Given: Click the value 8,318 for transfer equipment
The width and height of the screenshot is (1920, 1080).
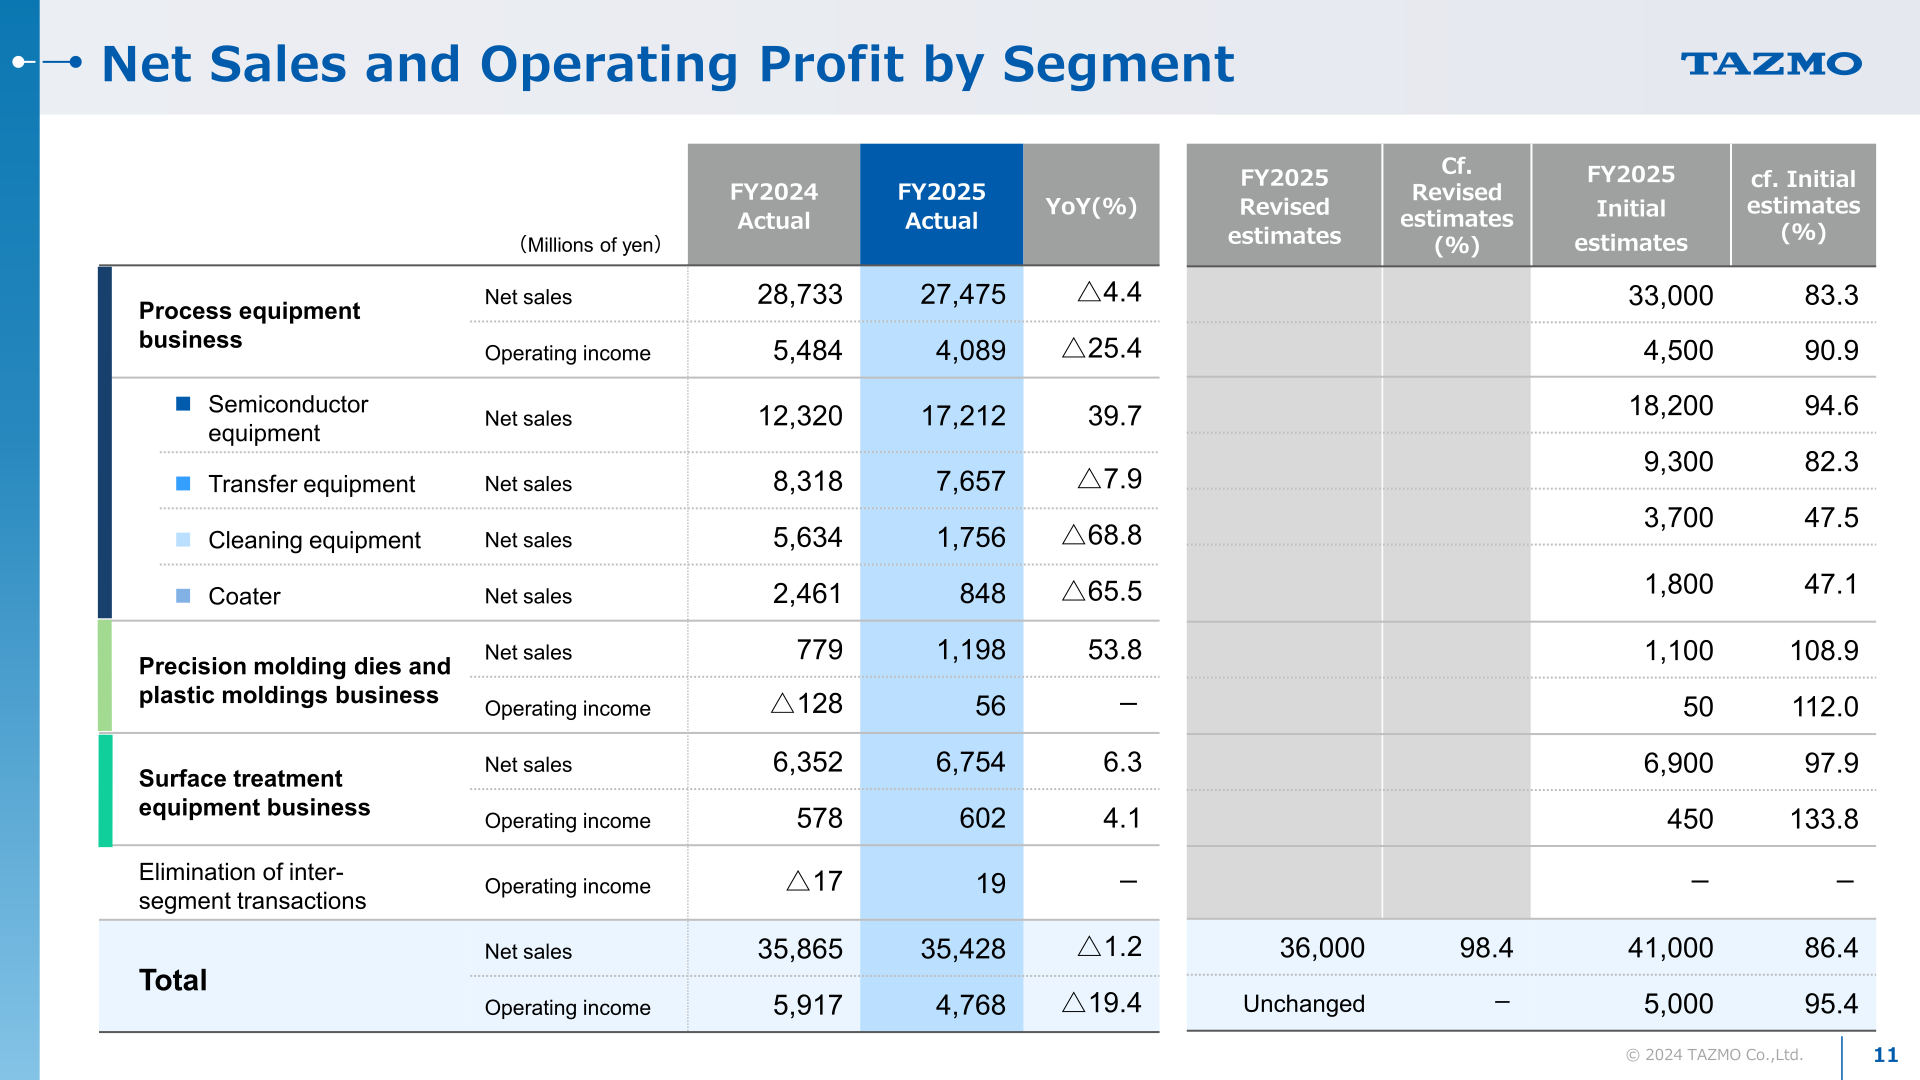Looking at the screenshot, I should 807,481.
